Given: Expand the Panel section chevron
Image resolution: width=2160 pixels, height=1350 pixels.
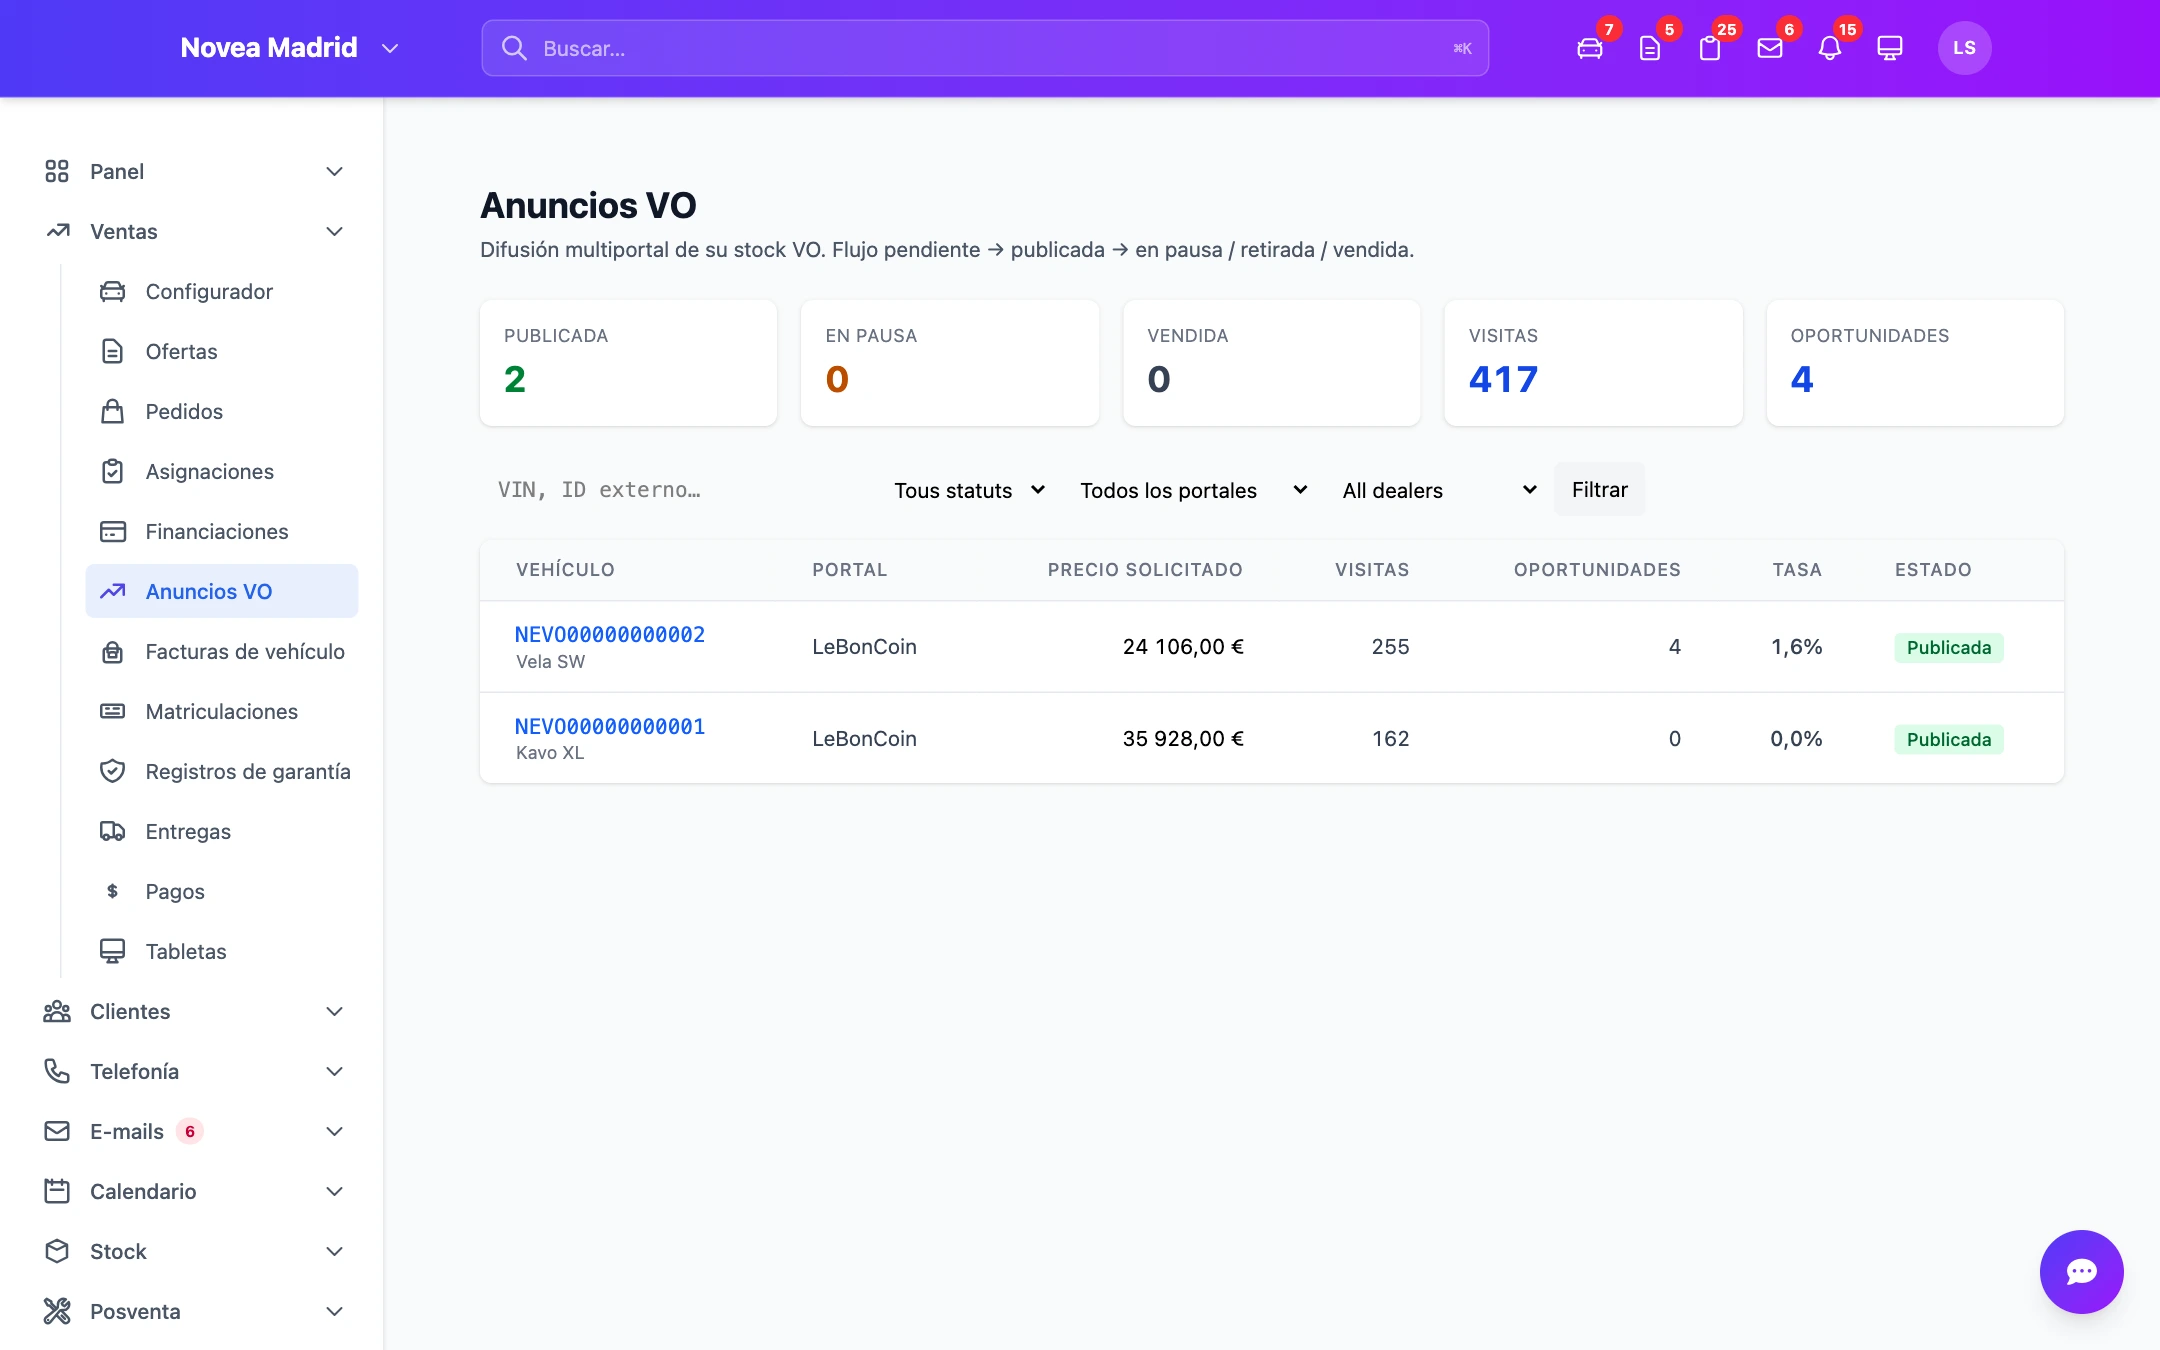Looking at the screenshot, I should (x=335, y=171).
